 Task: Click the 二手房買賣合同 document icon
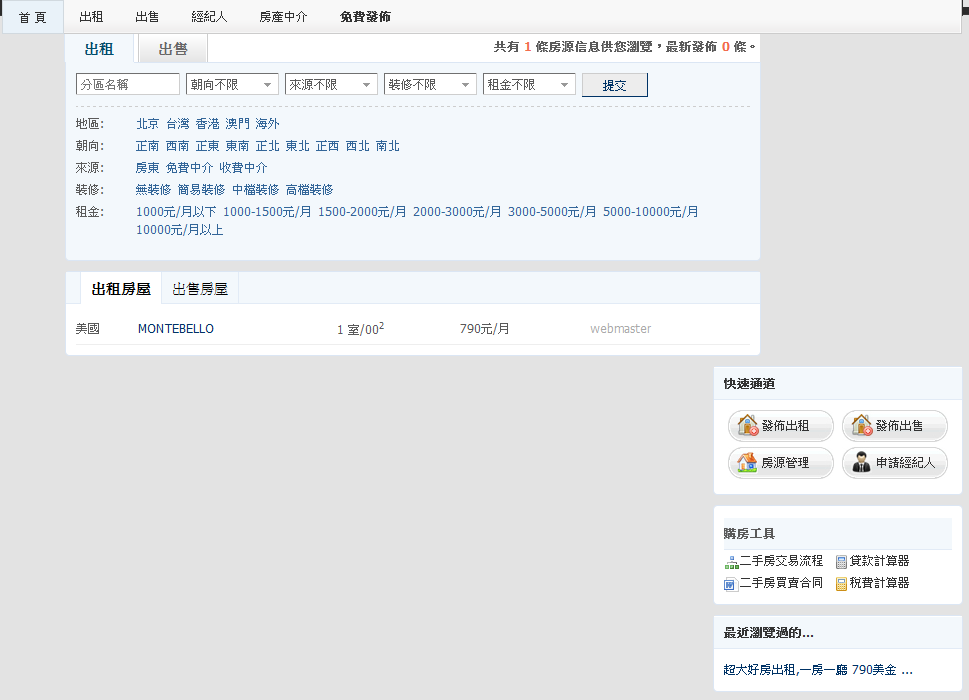point(730,584)
